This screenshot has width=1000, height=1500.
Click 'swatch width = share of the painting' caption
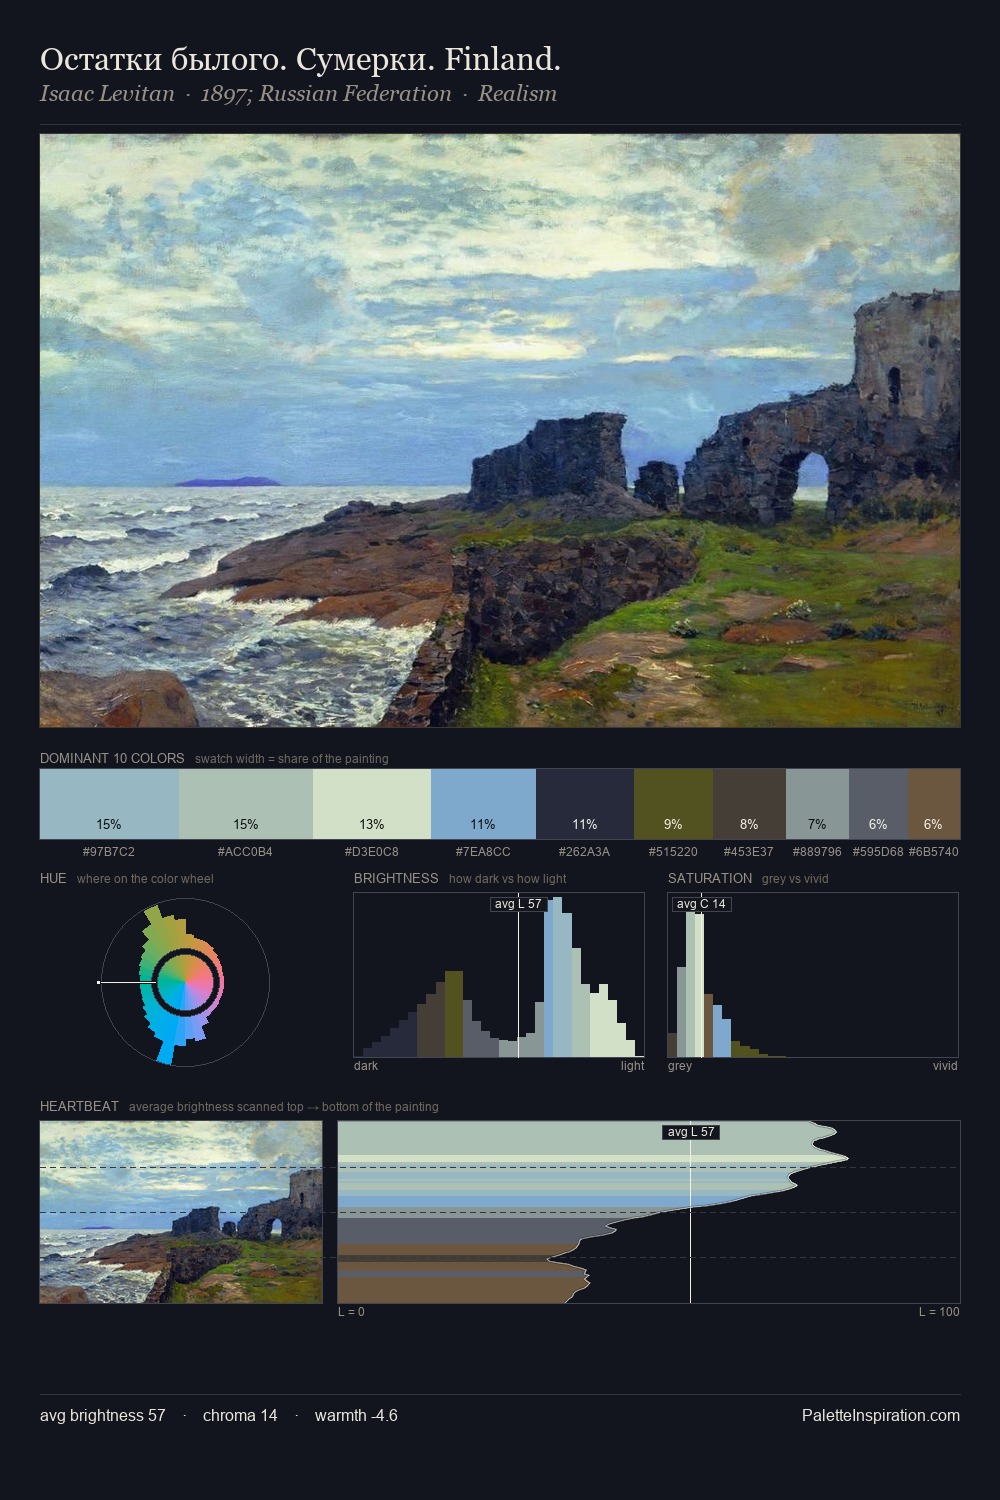click(291, 759)
